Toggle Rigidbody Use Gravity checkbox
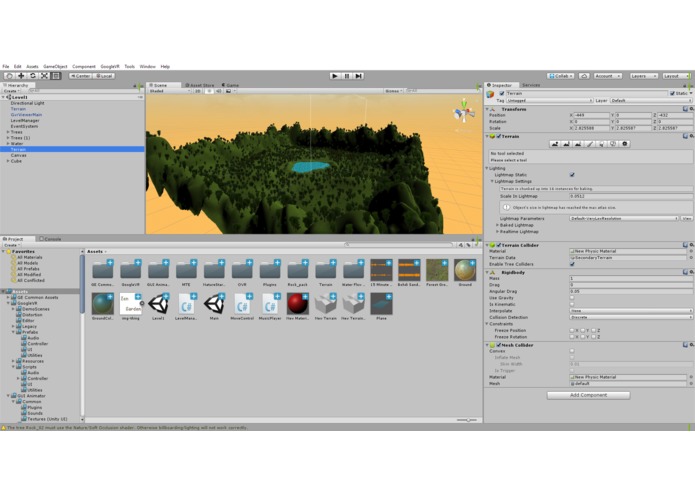695x494 pixels. [x=572, y=298]
